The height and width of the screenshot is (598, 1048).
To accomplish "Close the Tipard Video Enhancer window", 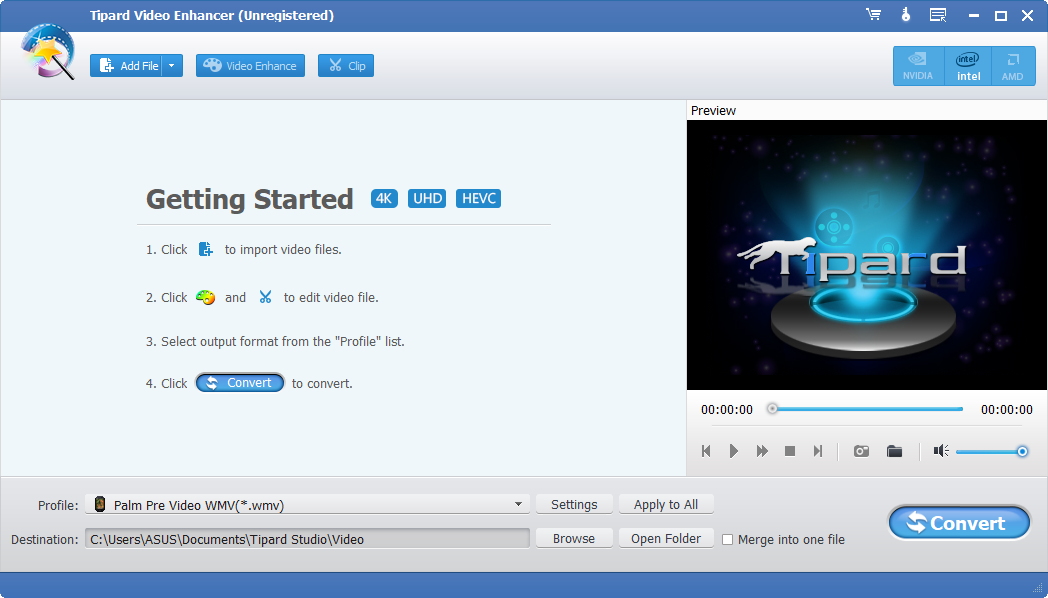I will (x=1027, y=15).
